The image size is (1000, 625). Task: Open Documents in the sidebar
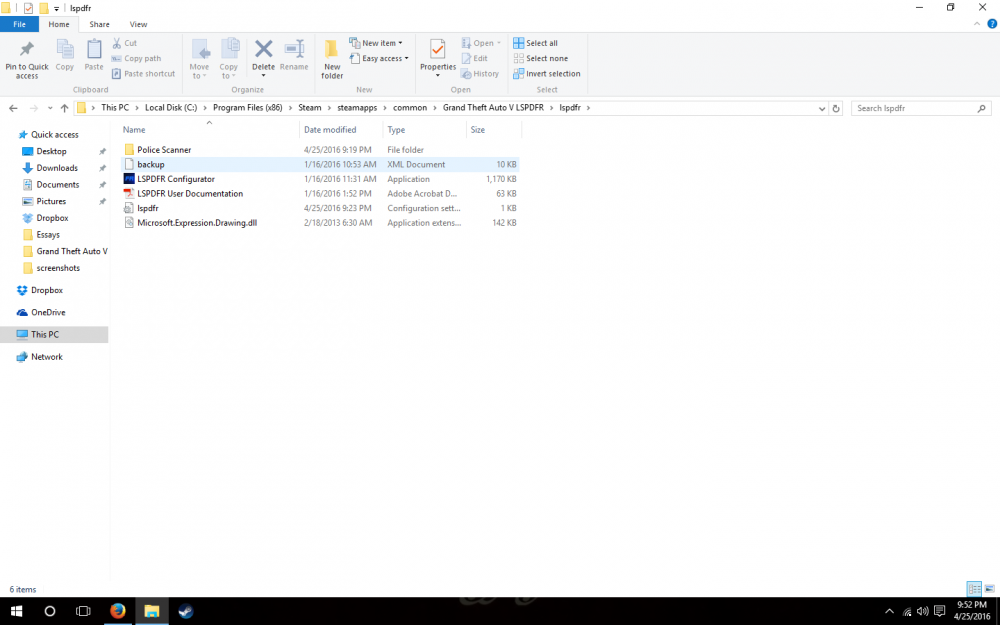coord(57,184)
